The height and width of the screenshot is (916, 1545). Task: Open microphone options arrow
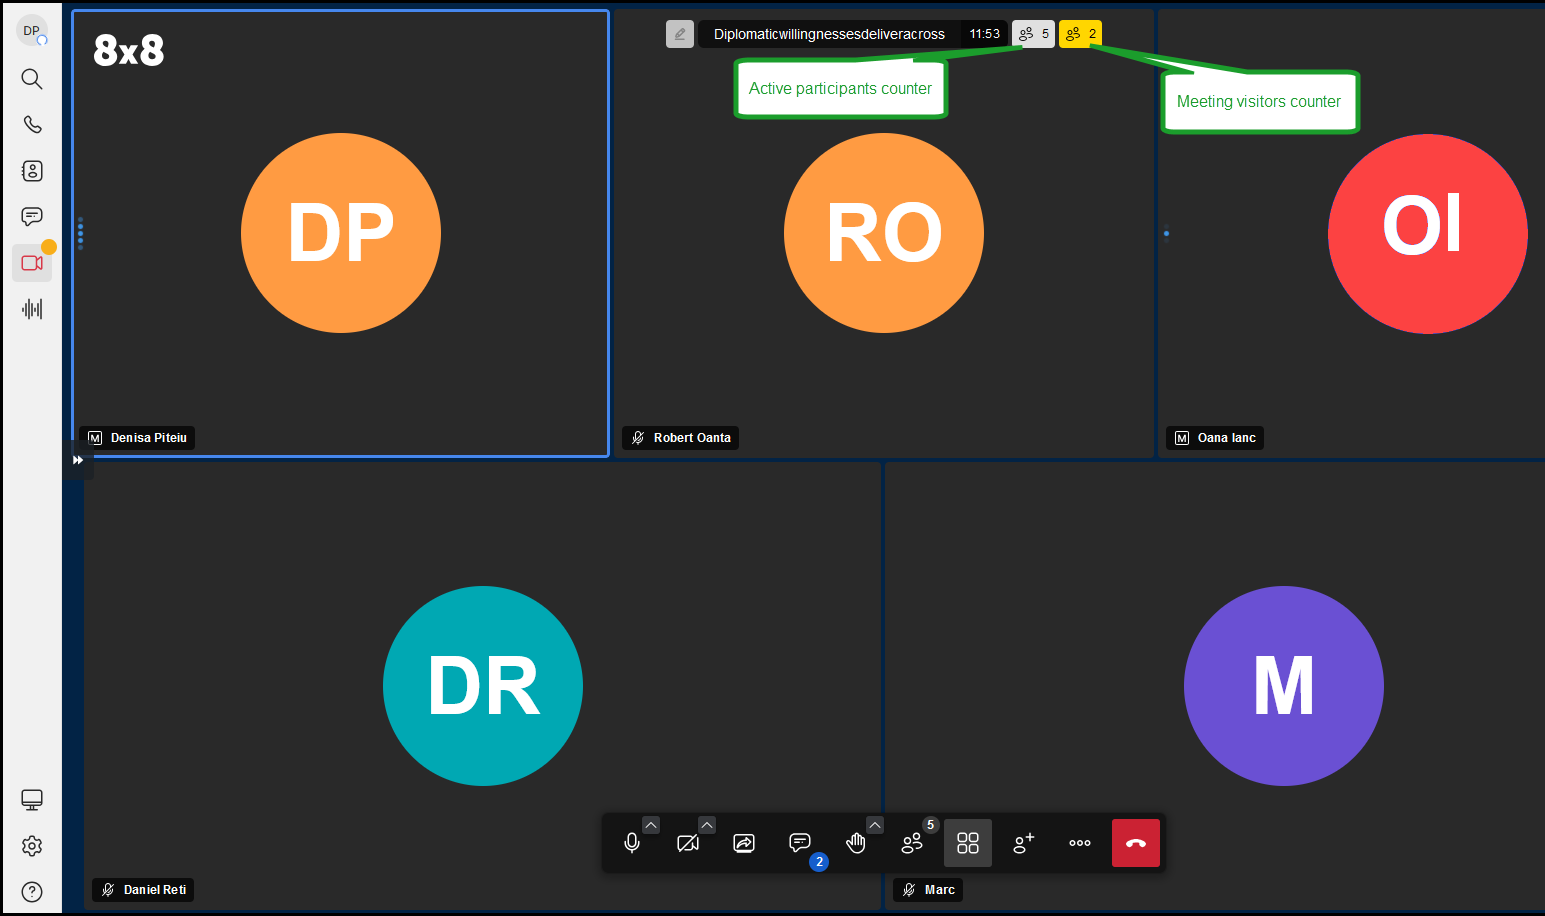coord(651,825)
